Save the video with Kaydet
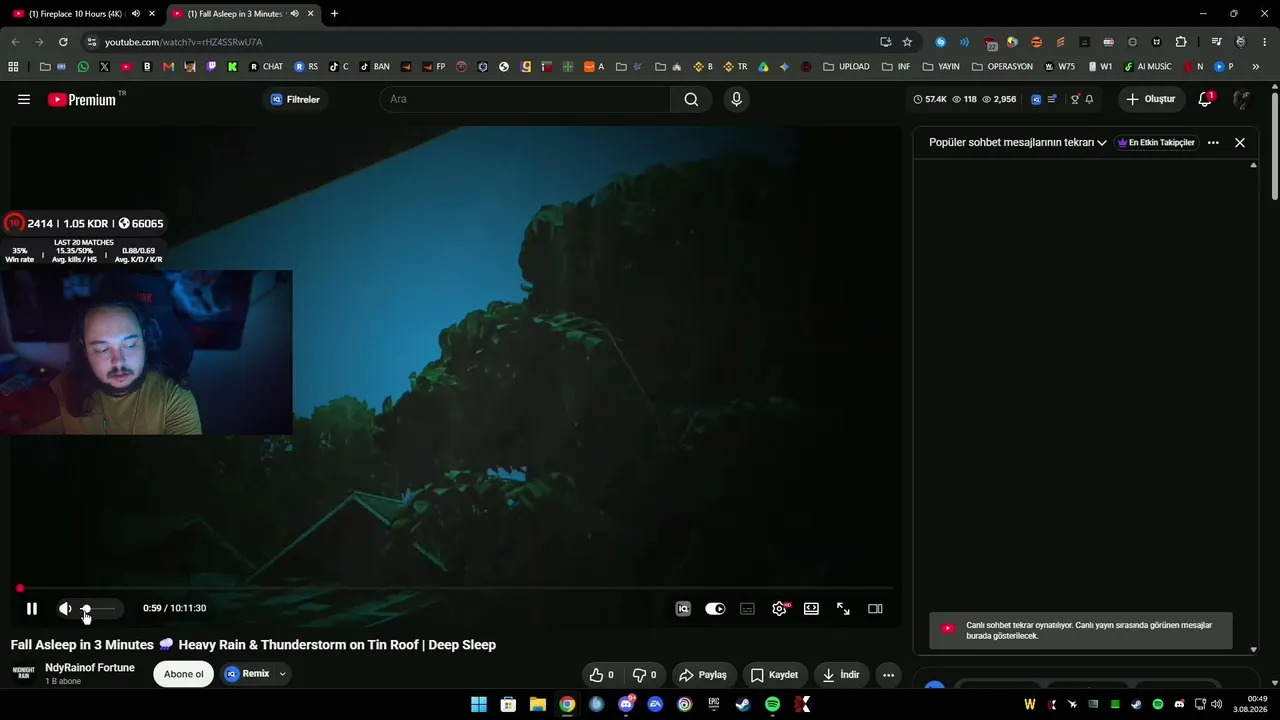Image resolution: width=1280 pixels, height=720 pixels. tap(775, 675)
